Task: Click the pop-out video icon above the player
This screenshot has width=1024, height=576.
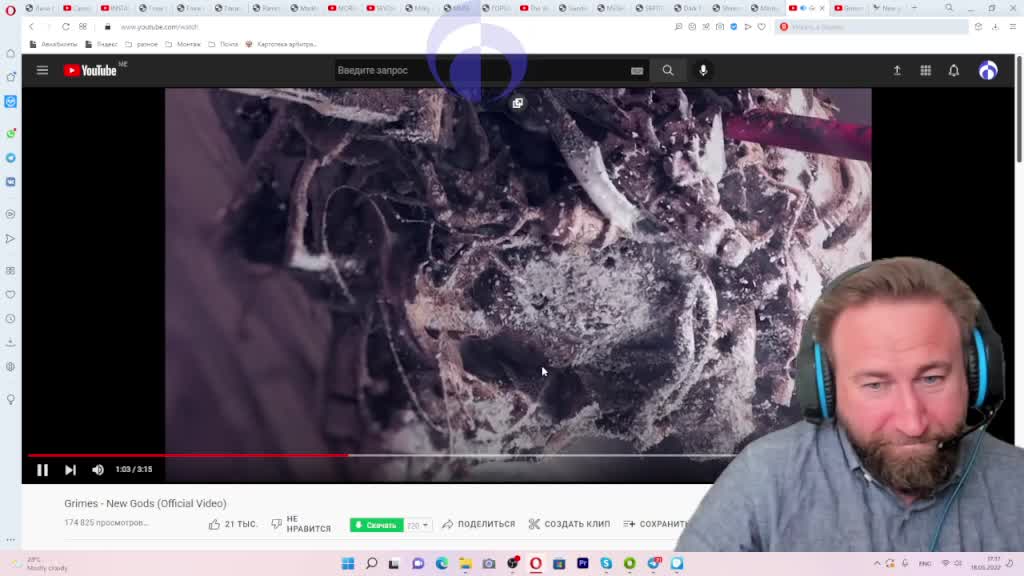Action: point(517,103)
